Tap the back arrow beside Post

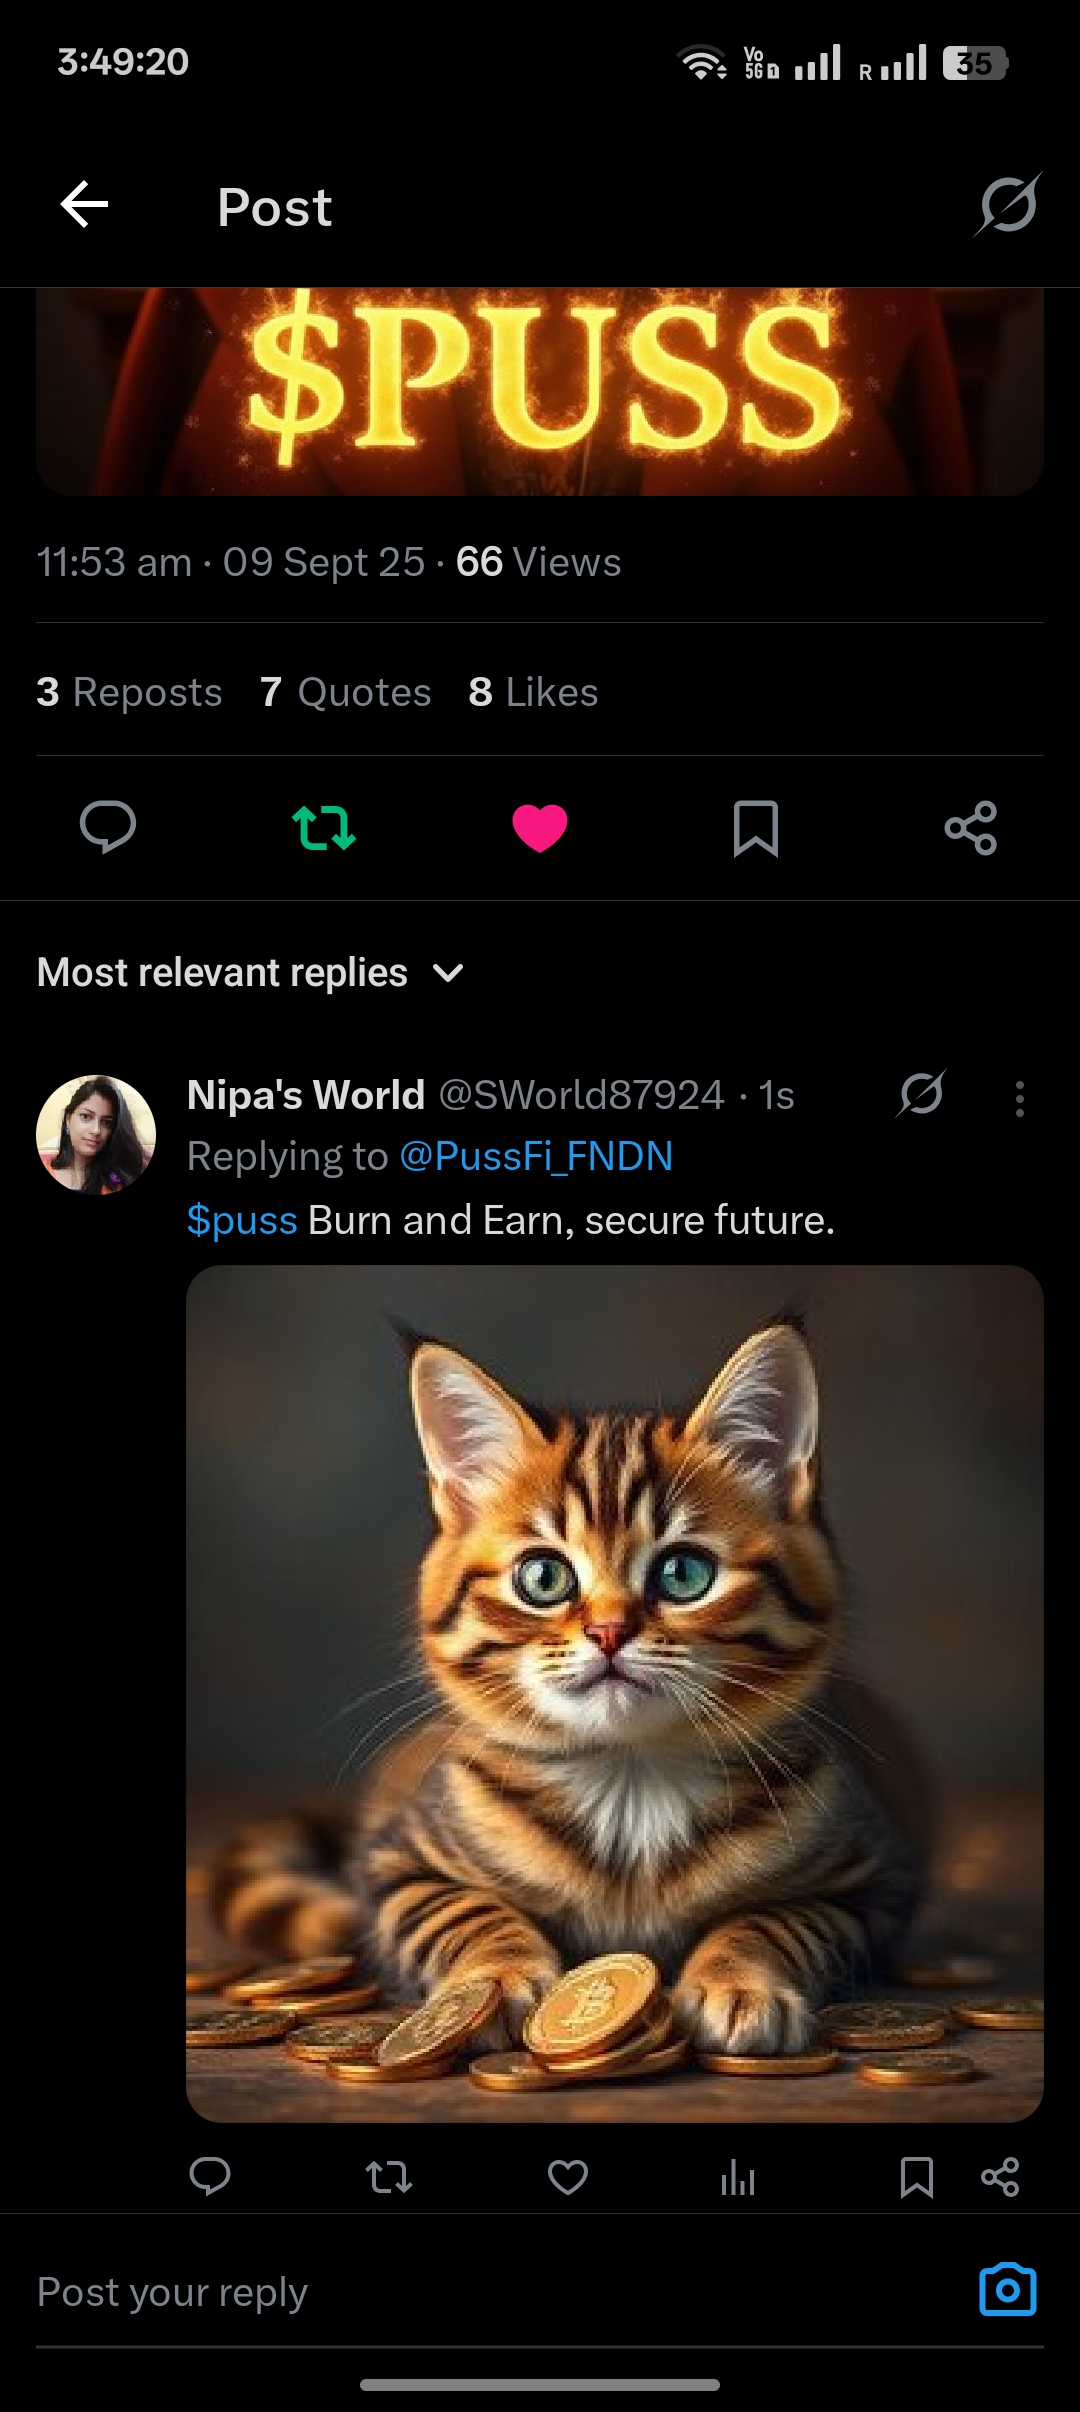coord(84,205)
